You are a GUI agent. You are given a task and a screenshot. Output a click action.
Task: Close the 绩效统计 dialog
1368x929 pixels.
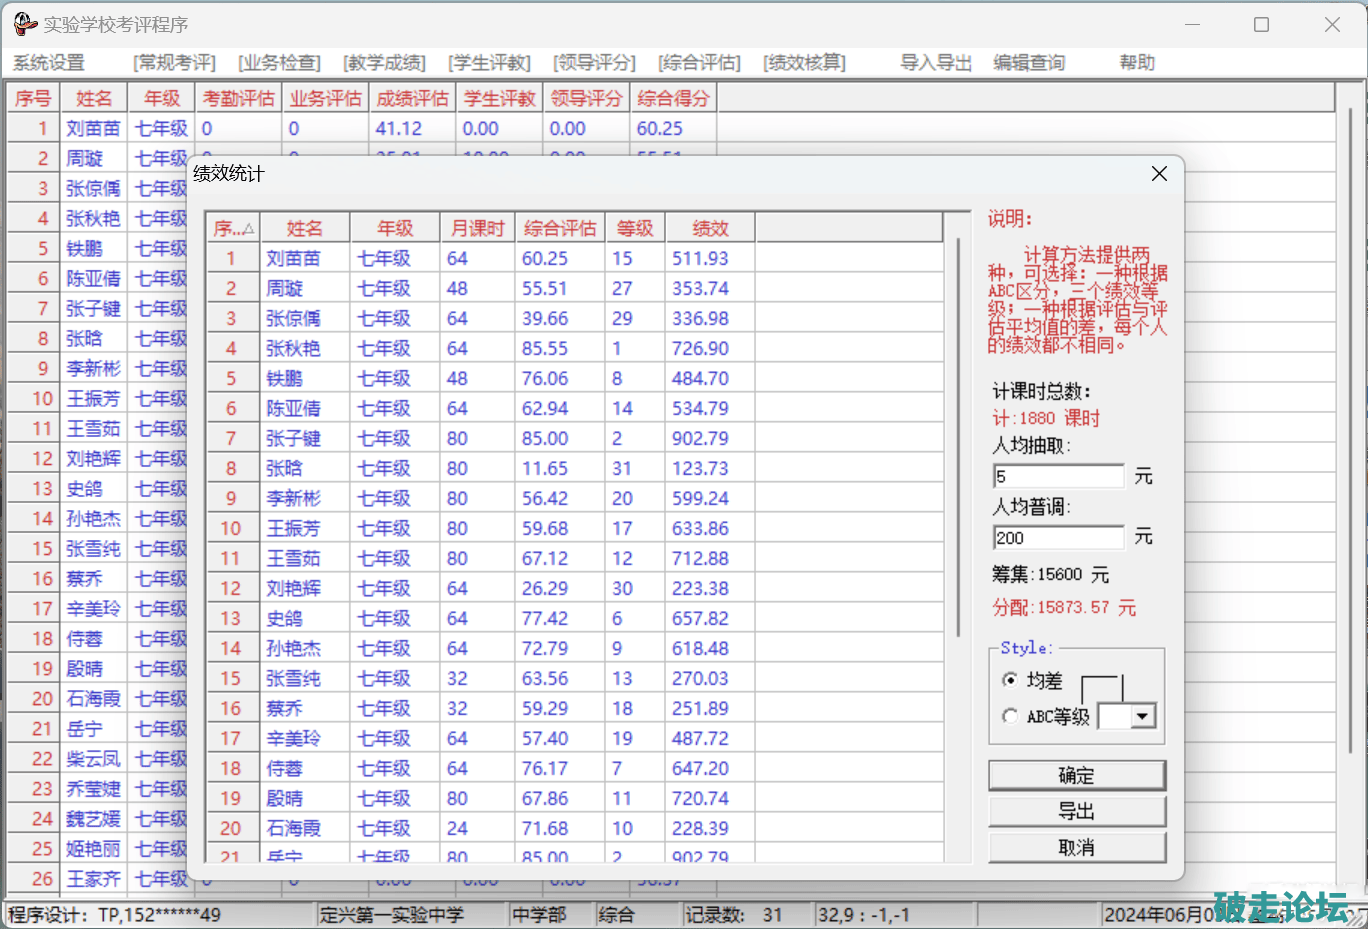click(x=1159, y=174)
